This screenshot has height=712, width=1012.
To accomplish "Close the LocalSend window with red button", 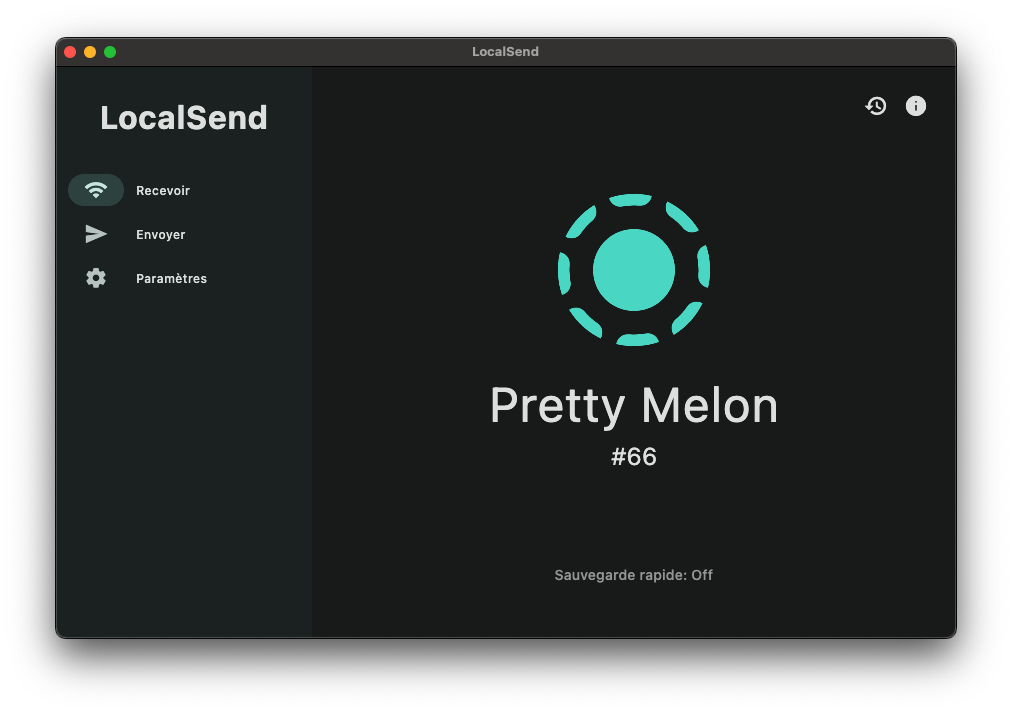I will point(70,52).
